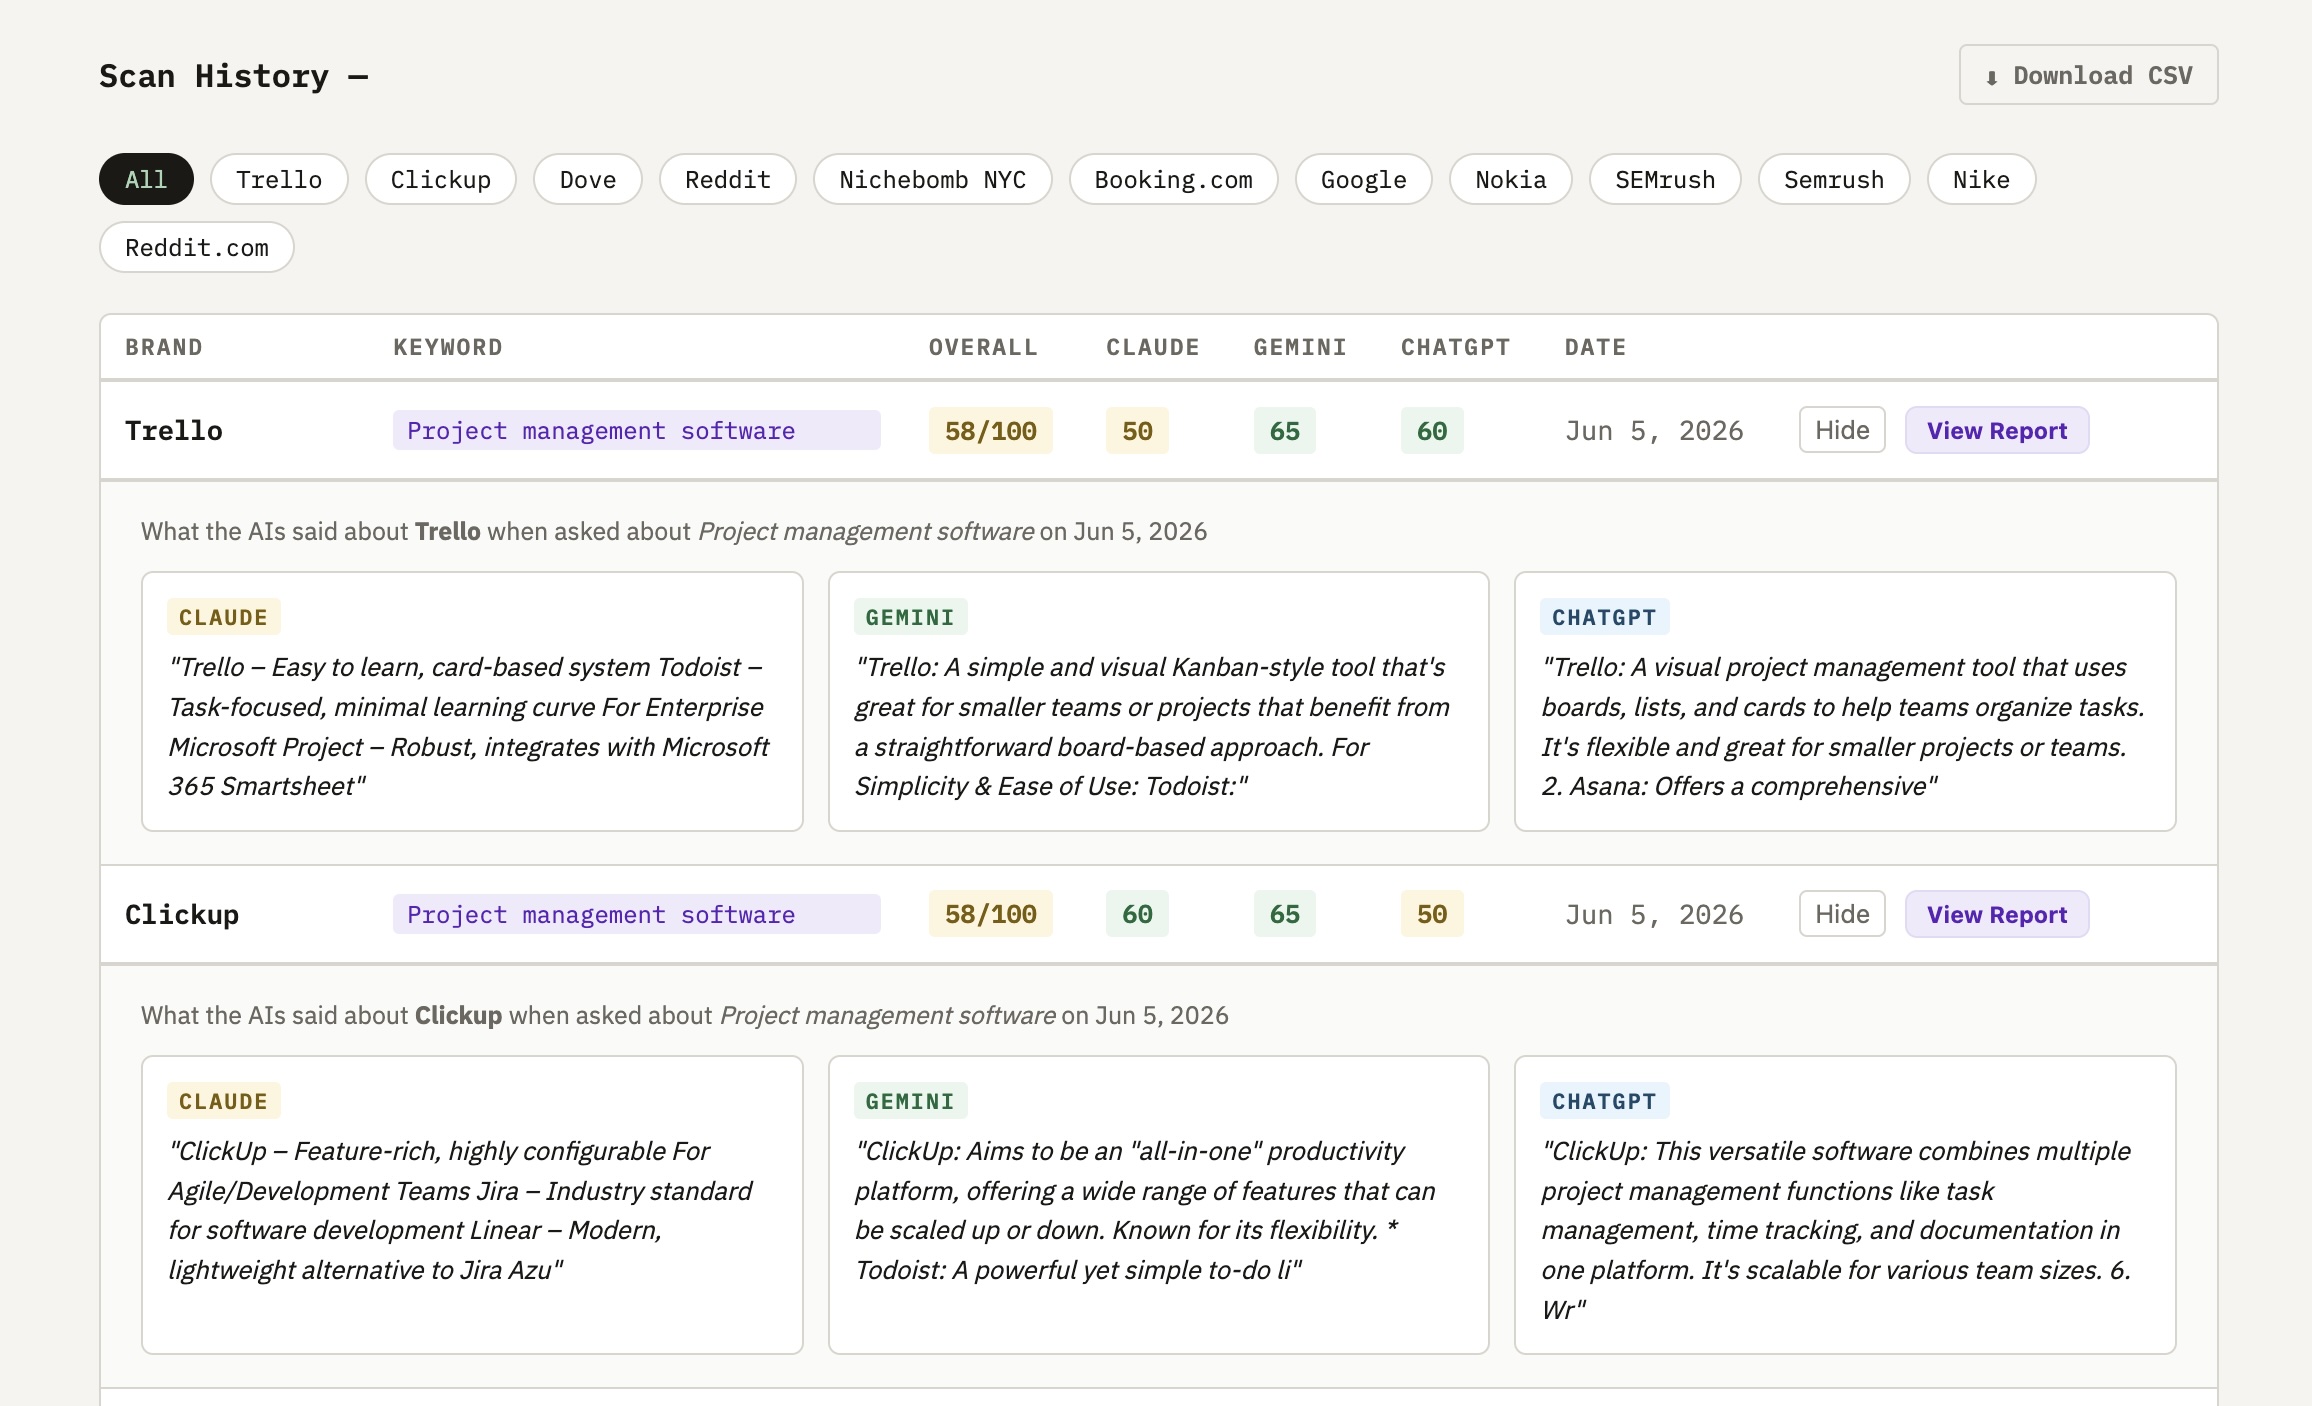Click the OVERALL column header

[983, 348]
